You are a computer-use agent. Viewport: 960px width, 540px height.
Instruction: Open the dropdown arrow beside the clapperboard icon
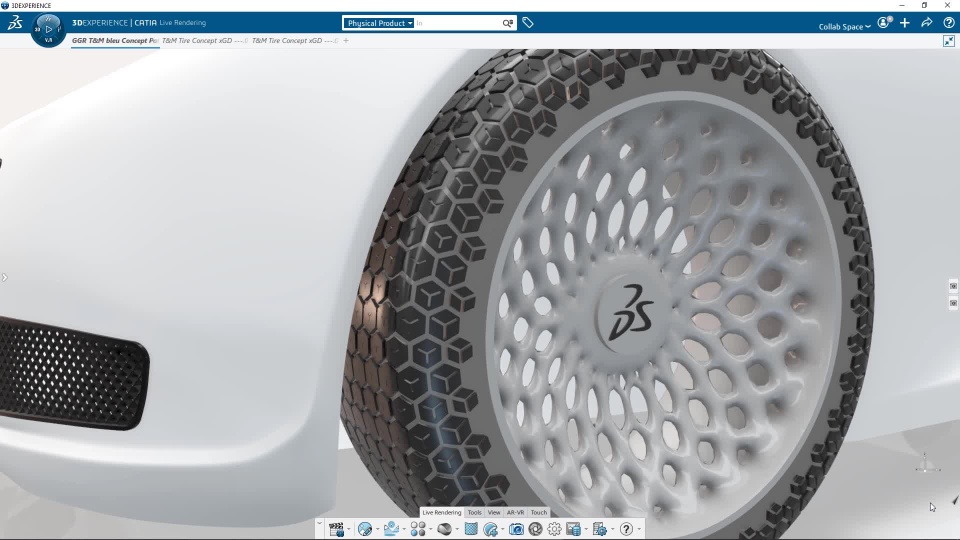coord(349,529)
